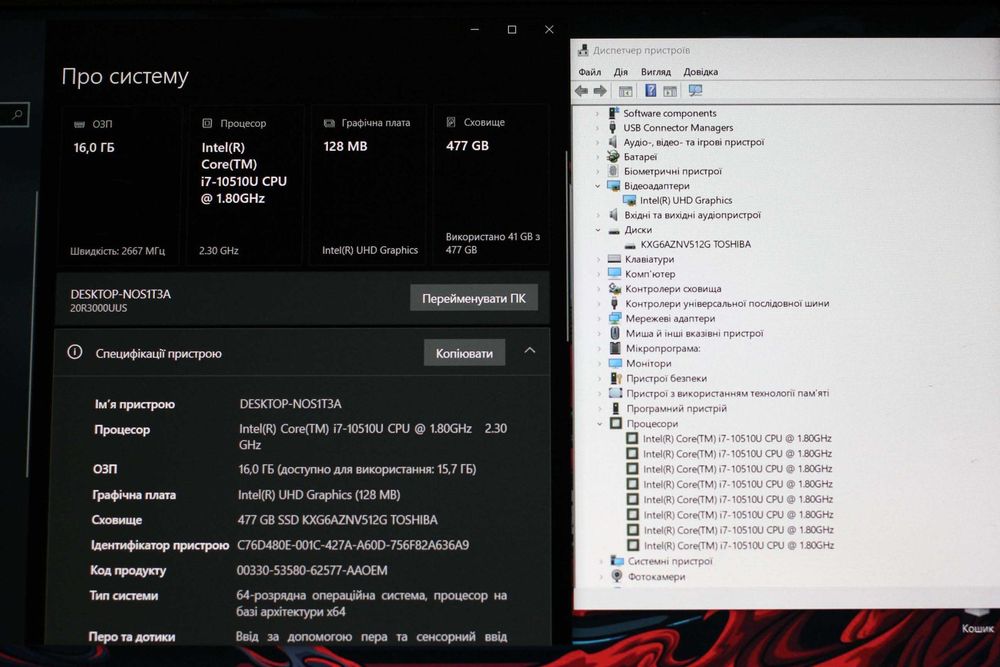
Task: Click product code 00330-53580-62577-AAOEM
Action: pyautogui.click(x=312, y=570)
